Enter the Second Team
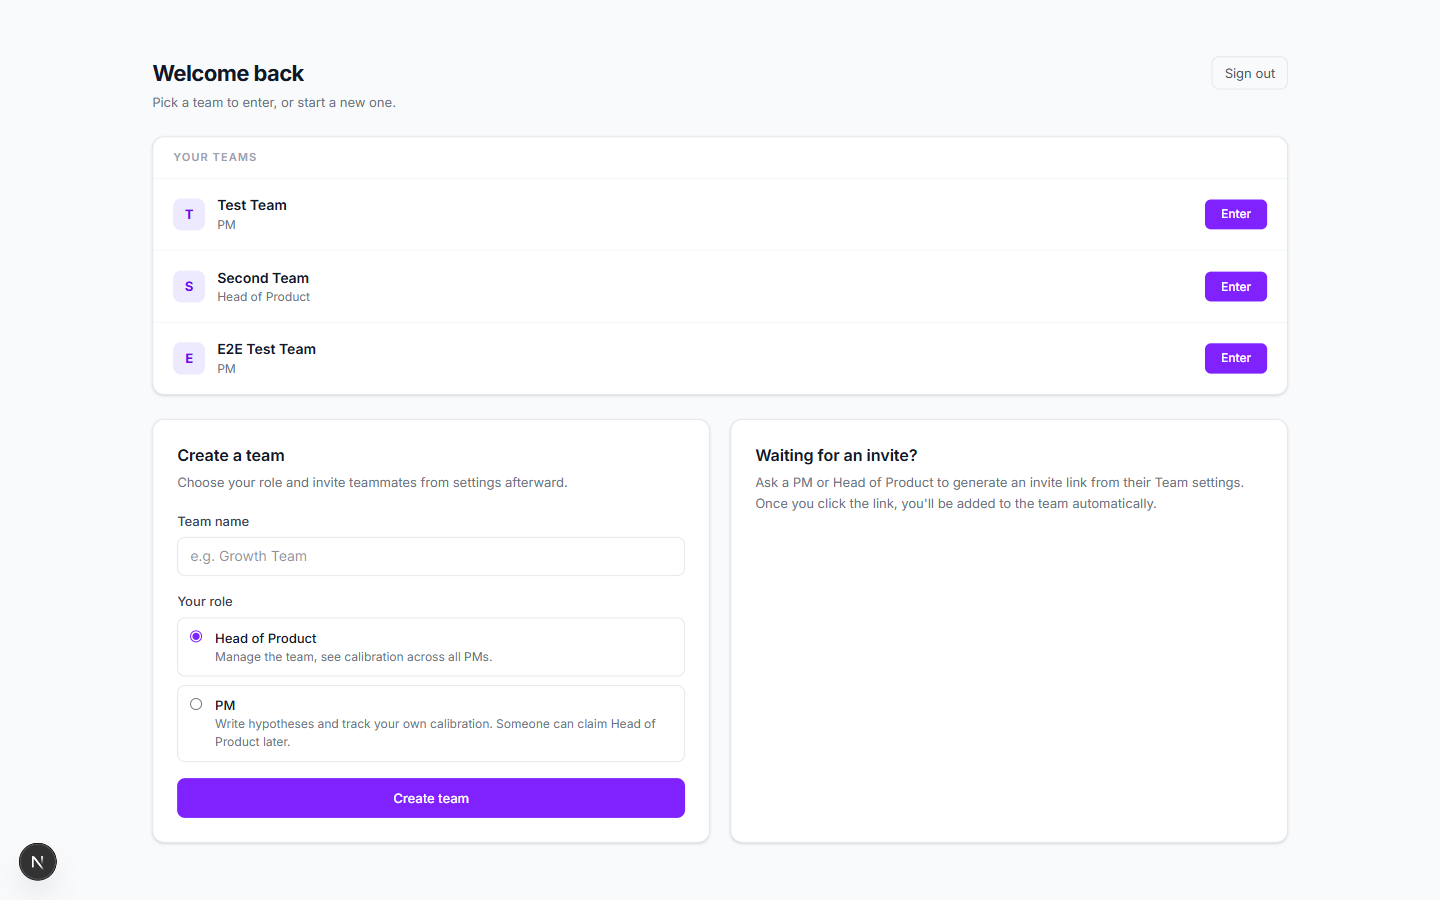This screenshot has width=1440, height=900. pos(1236,287)
